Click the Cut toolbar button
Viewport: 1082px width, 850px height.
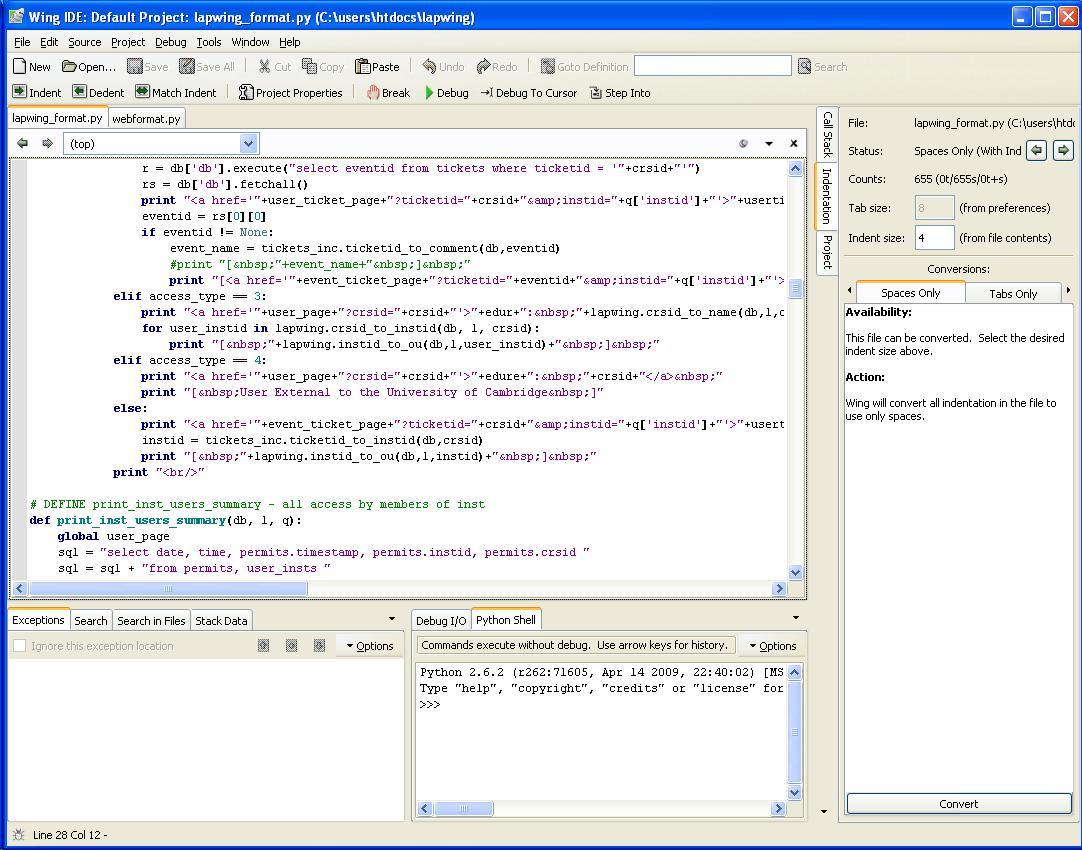(x=275, y=67)
